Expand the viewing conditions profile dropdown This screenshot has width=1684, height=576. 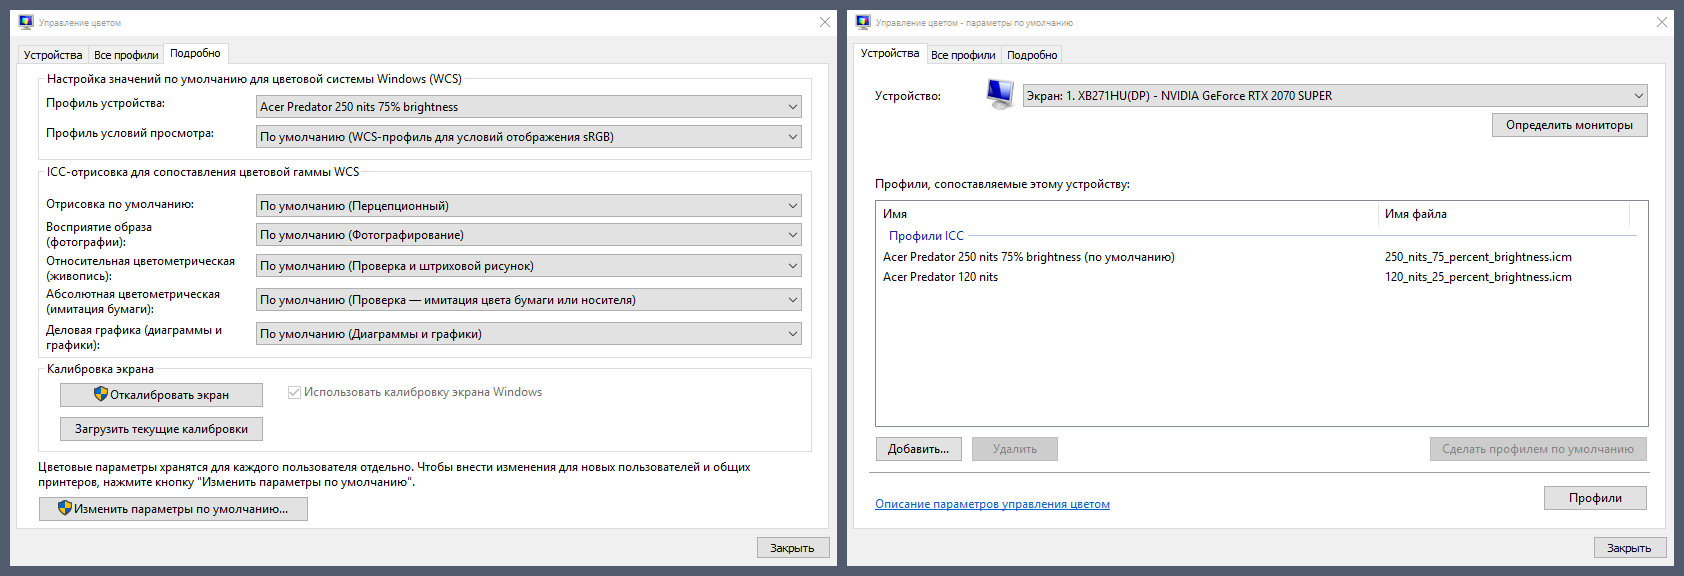pos(529,137)
